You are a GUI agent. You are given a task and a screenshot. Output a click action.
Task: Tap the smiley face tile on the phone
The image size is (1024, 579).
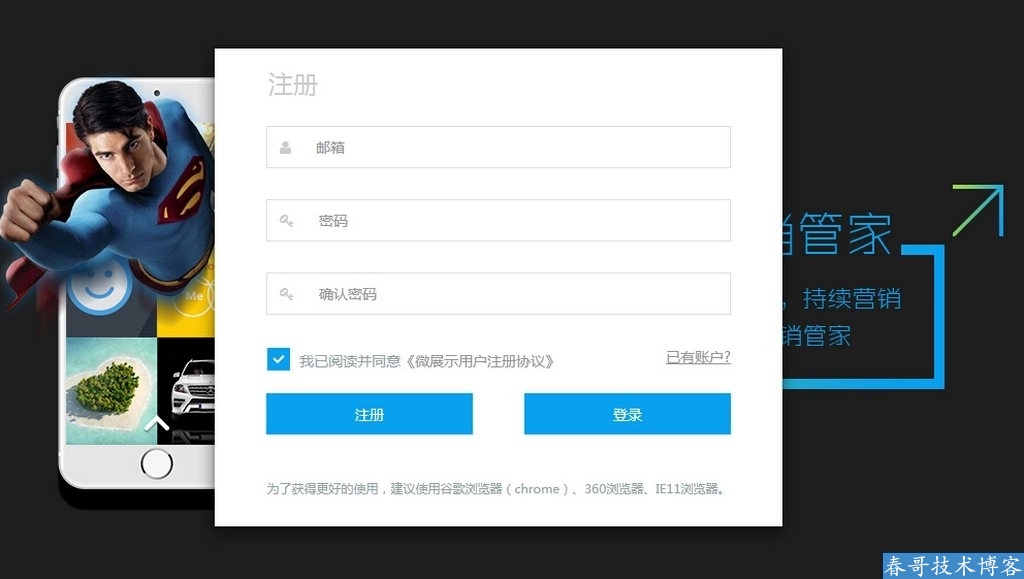pos(101,287)
